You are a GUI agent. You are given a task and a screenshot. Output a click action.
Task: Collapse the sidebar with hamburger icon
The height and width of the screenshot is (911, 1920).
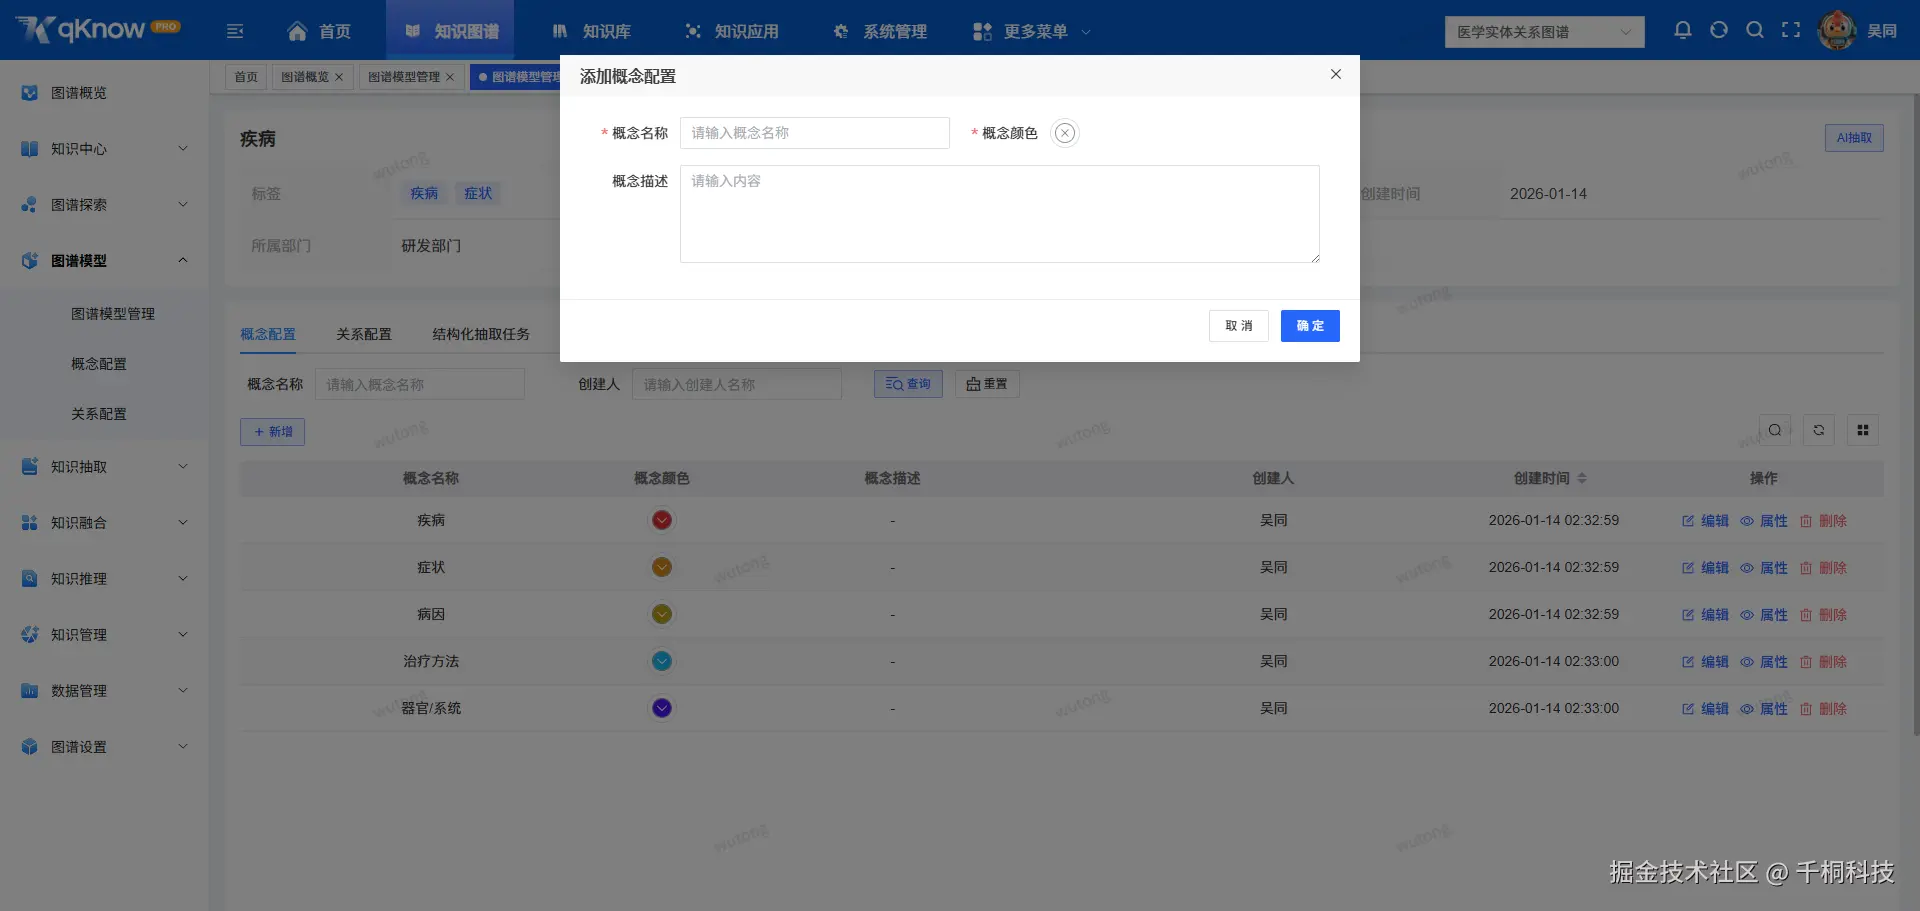click(x=235, y=31)
